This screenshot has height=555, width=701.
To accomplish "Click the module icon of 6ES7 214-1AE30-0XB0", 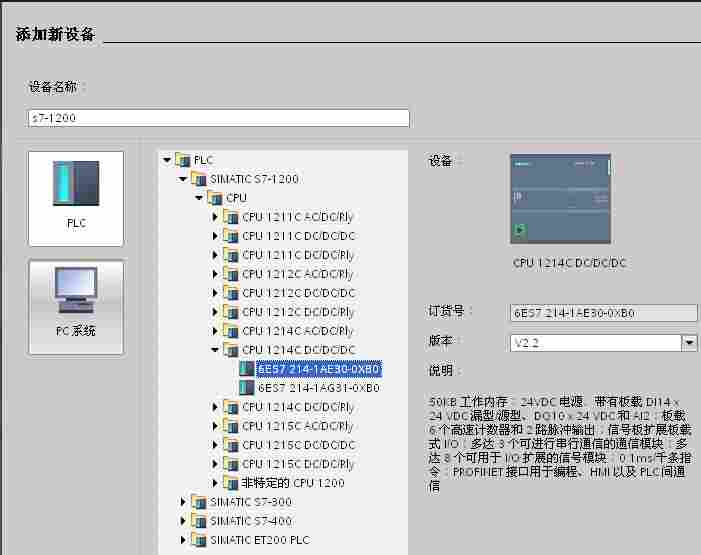I will (x=247, y=369).
